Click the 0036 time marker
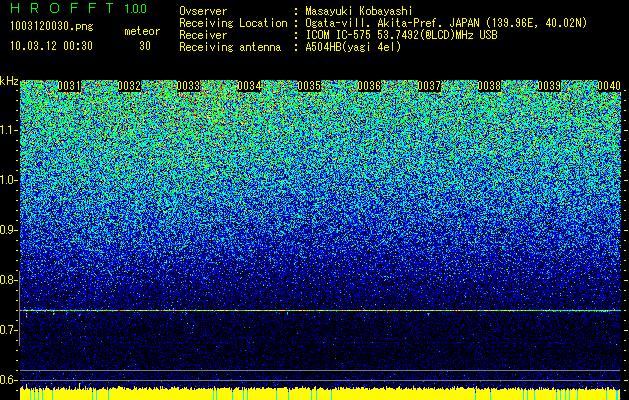The image size is (629, 400). click(x=369, y=86)
